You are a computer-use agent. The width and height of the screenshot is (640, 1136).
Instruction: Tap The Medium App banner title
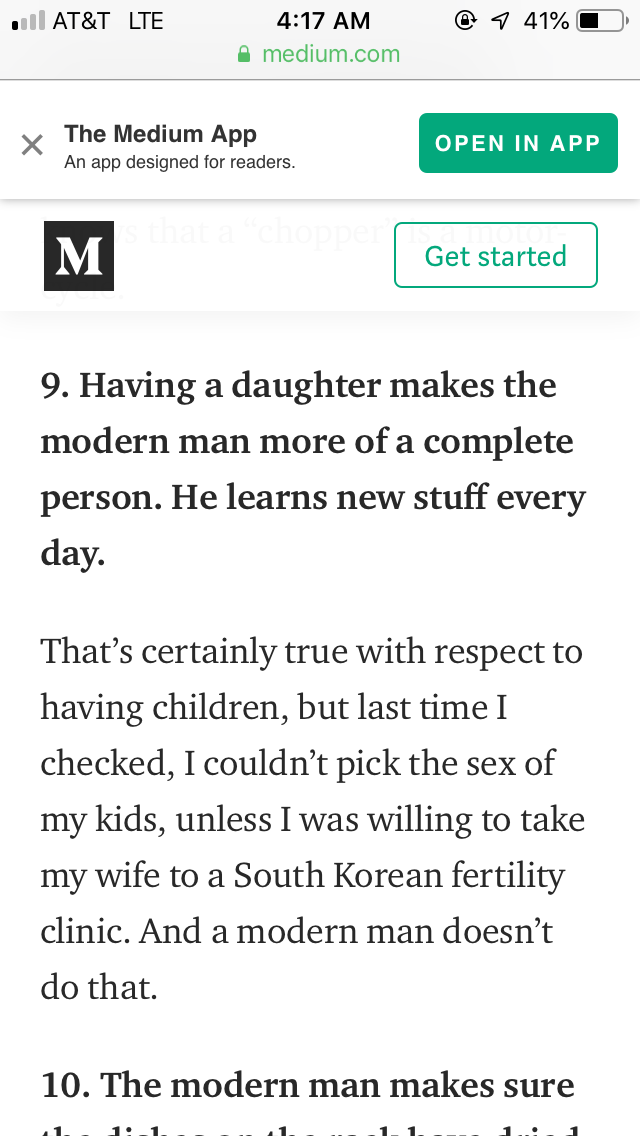tap(160, 134)
